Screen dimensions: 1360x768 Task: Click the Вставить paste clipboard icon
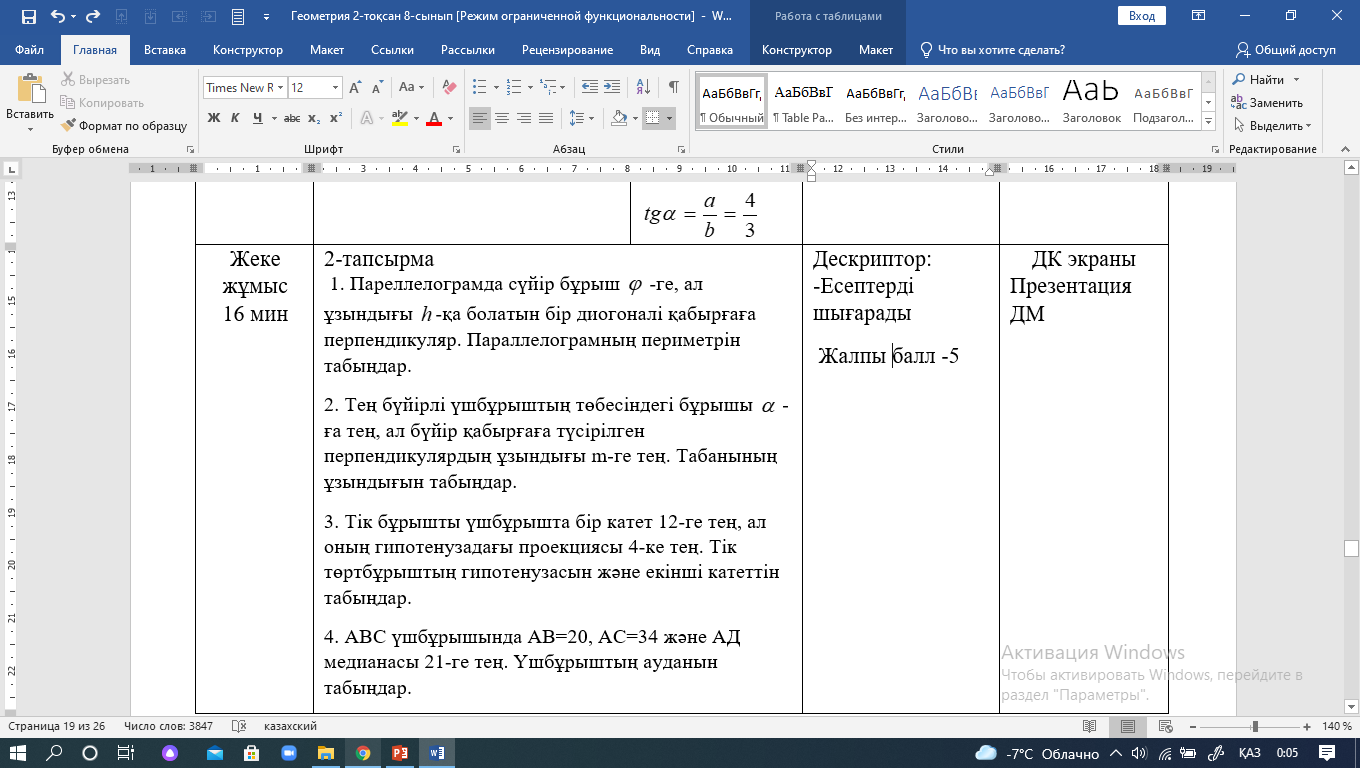tap(30, 89)
